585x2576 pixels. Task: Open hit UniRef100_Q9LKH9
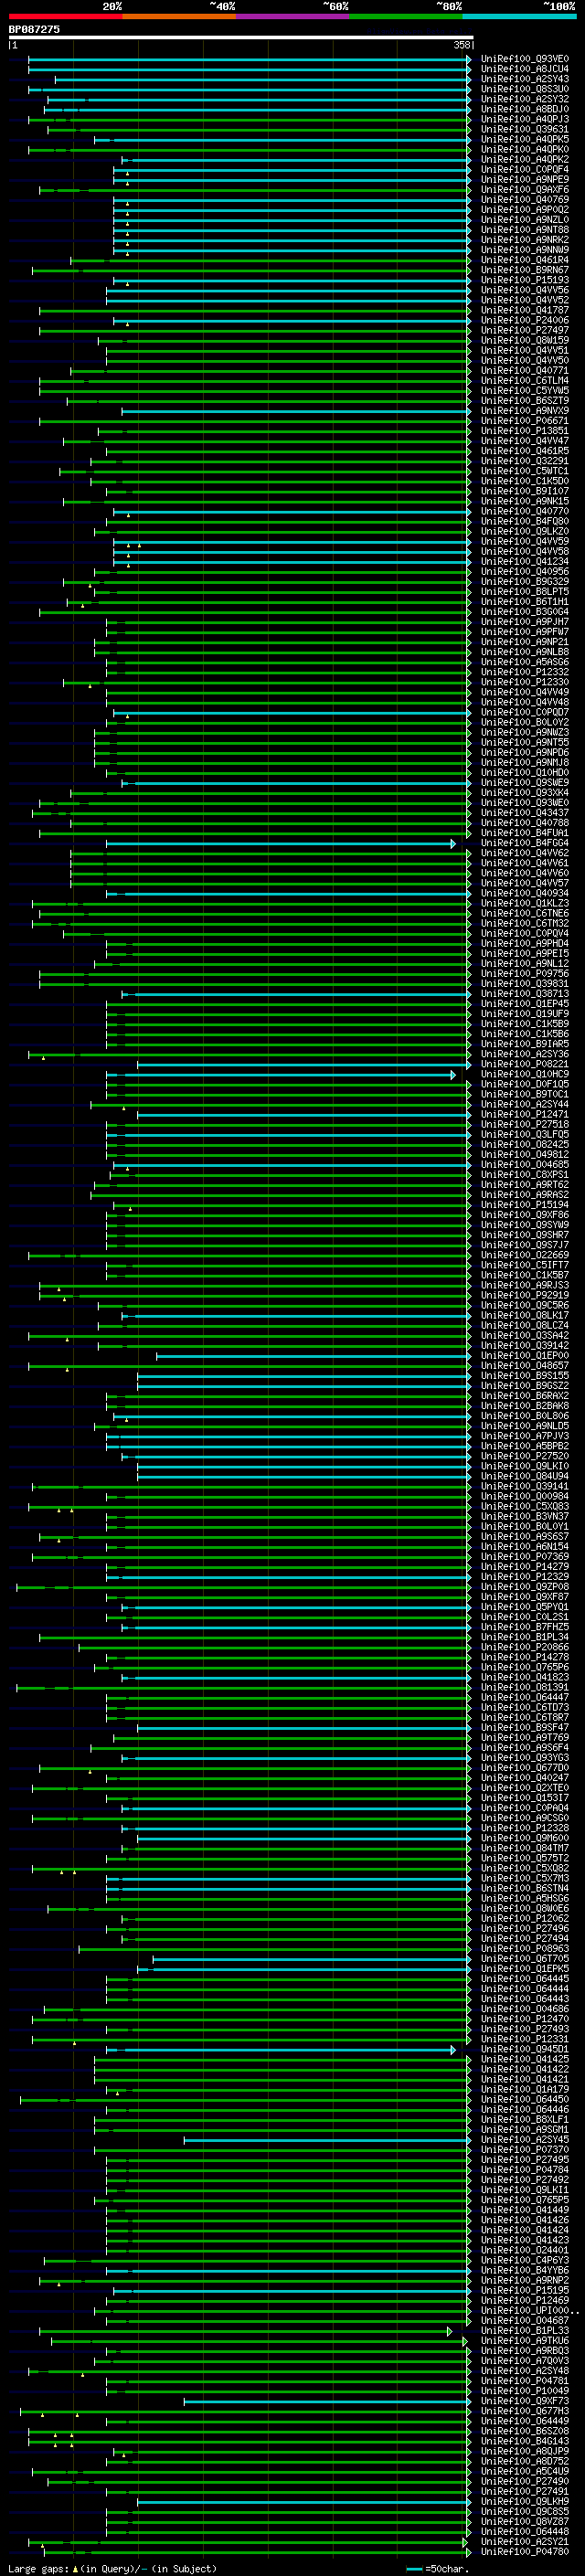pos(525,2502)
